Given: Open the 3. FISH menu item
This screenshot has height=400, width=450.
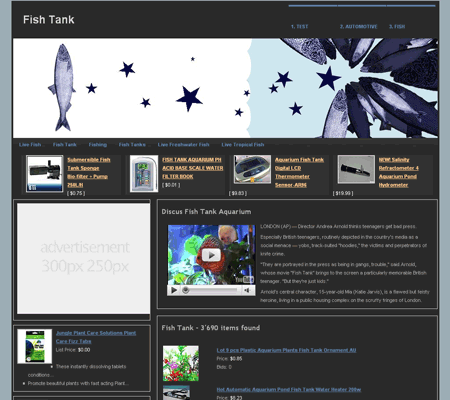Looking at the screenshot, I should 397,27.
